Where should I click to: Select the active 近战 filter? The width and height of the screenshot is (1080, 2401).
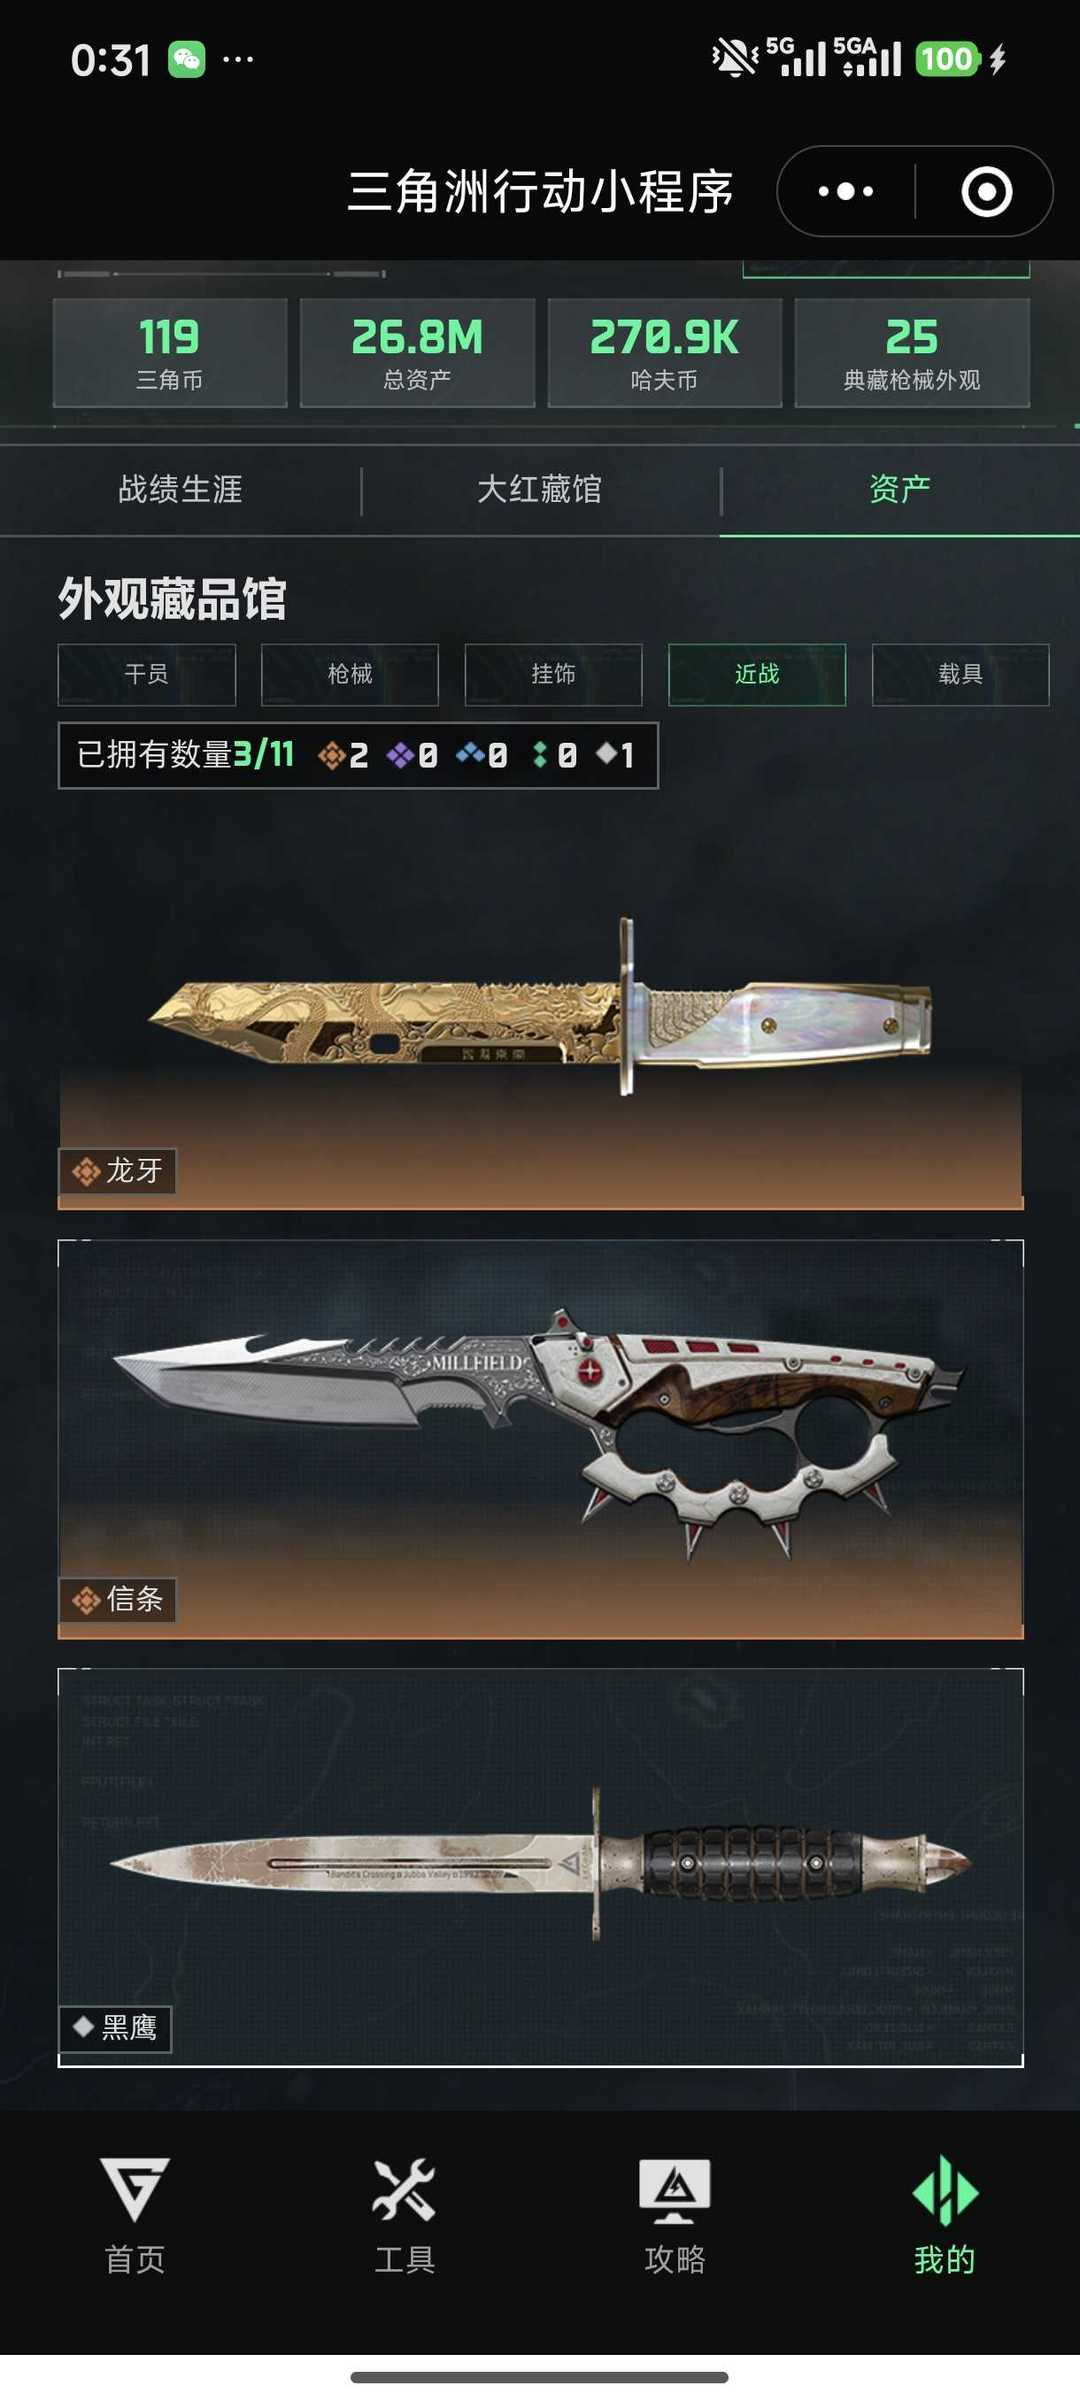point(757,675)
